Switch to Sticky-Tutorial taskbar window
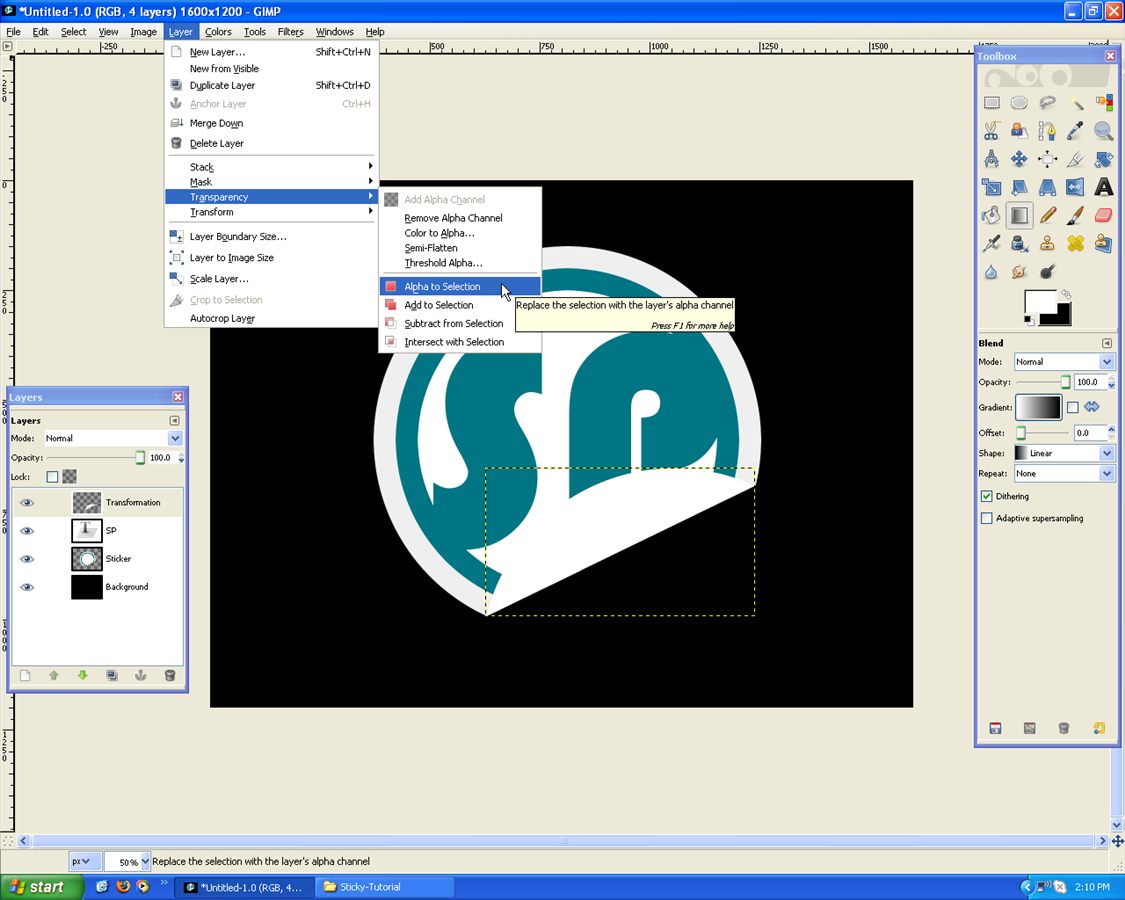 click(x=385, y=887)
